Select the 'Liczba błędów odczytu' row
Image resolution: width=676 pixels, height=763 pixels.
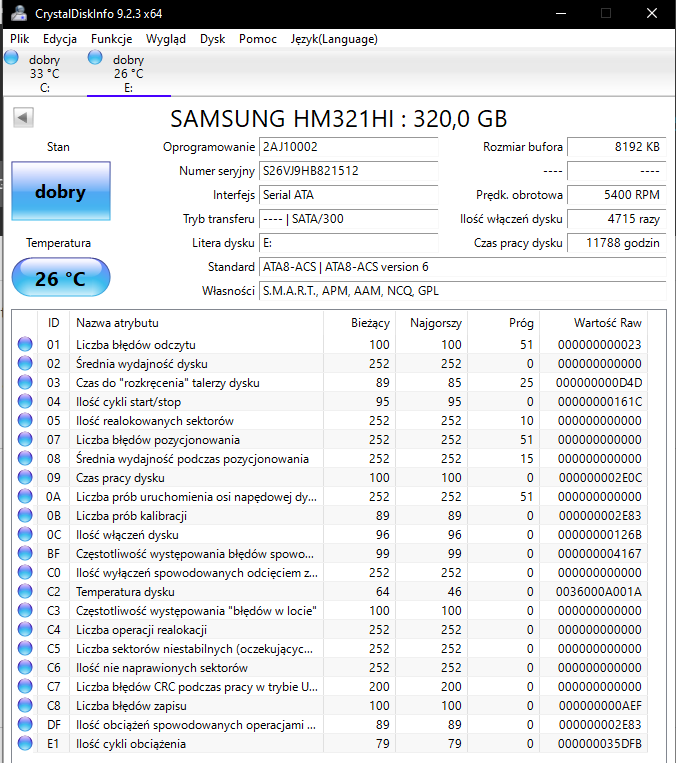(330, 344)
